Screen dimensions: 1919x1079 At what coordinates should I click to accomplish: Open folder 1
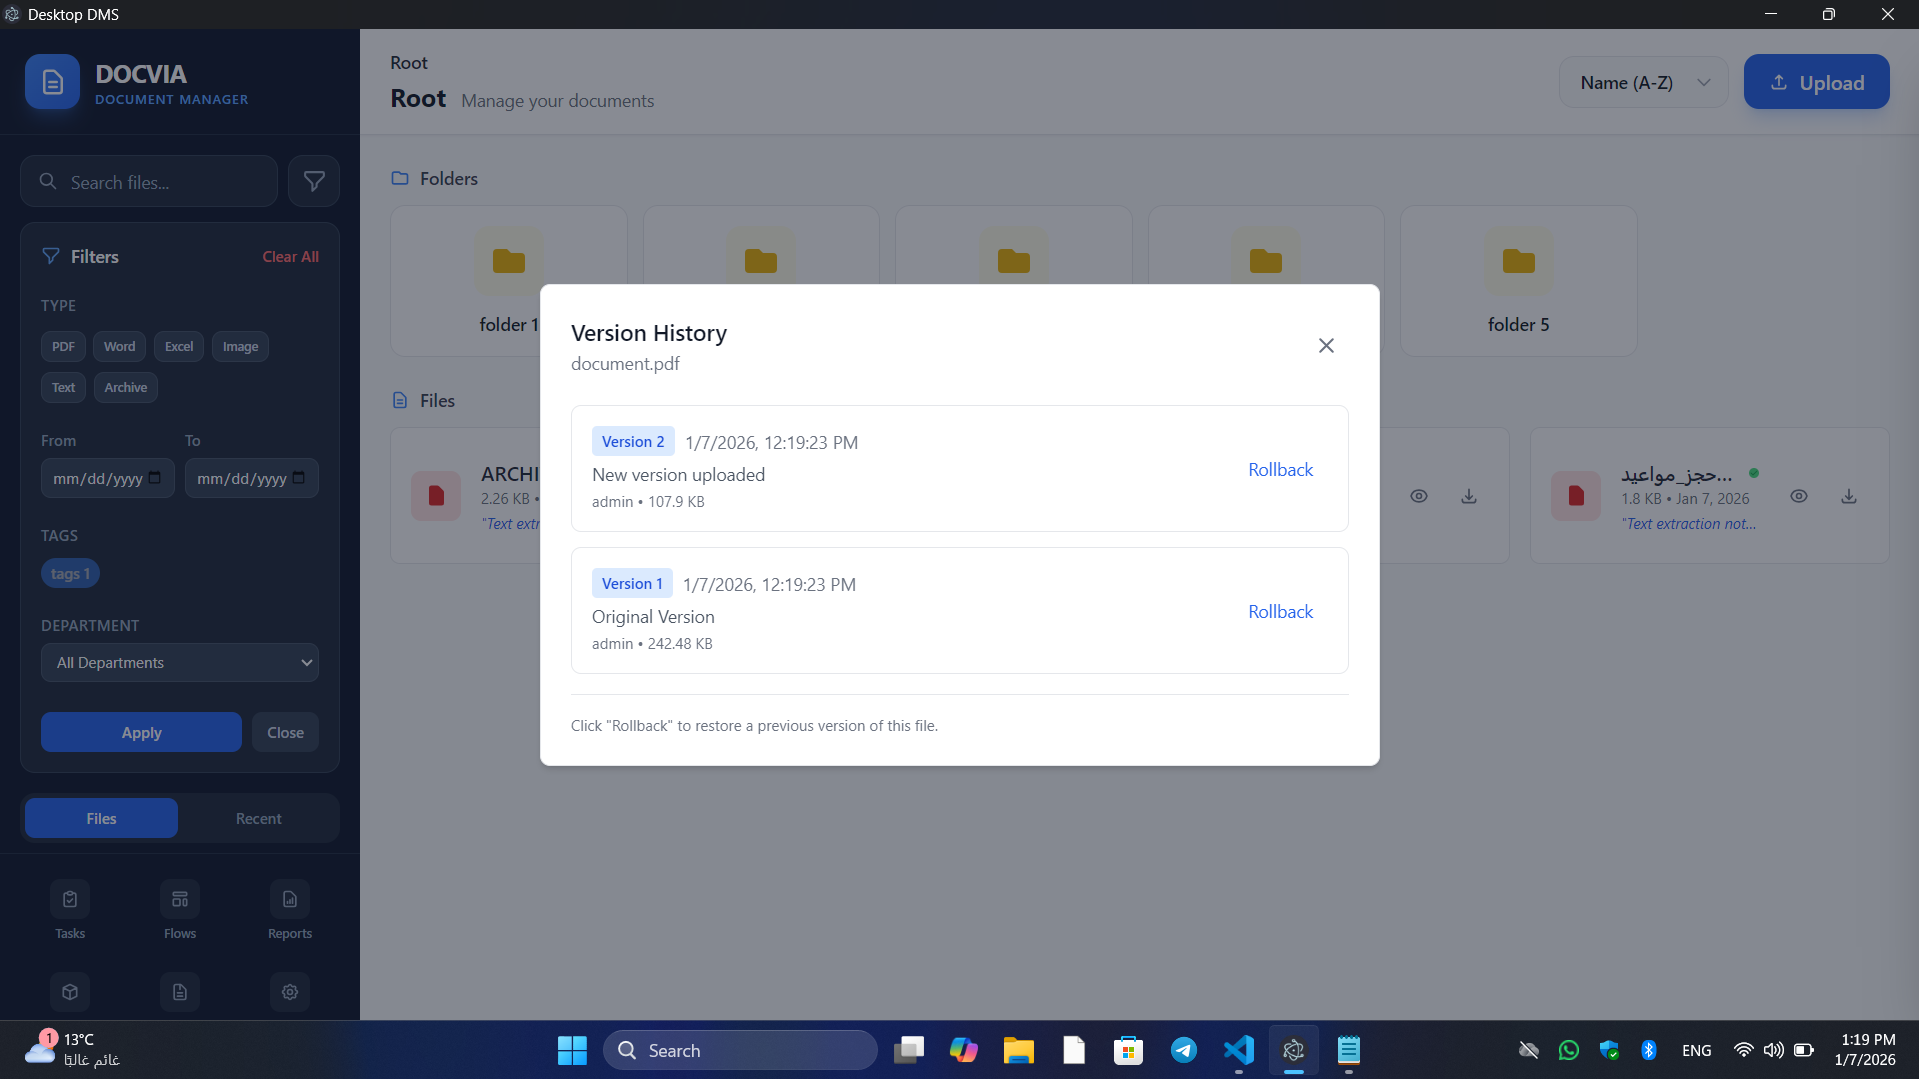509,281
